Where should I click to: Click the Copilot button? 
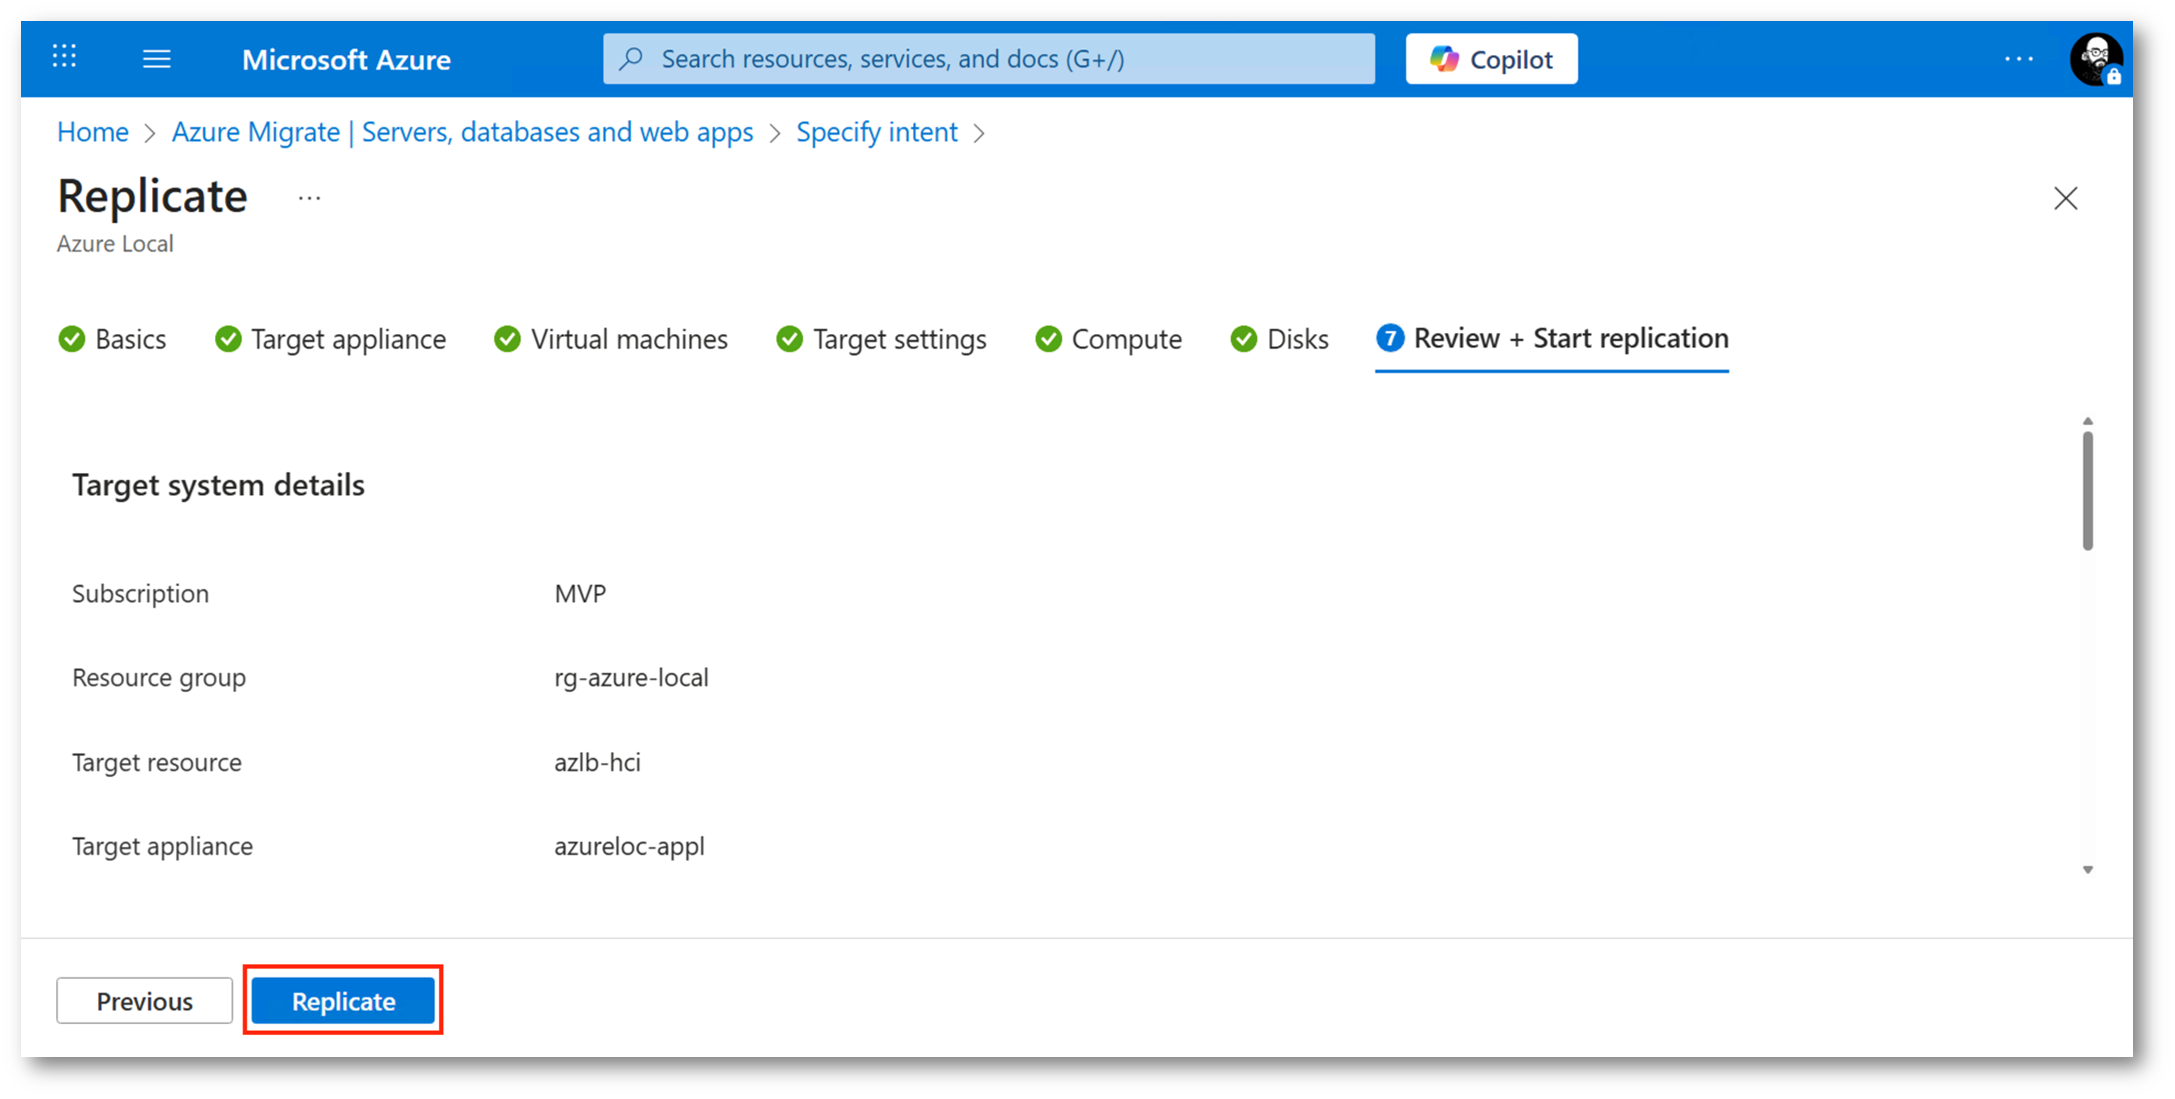[1490, 59]
